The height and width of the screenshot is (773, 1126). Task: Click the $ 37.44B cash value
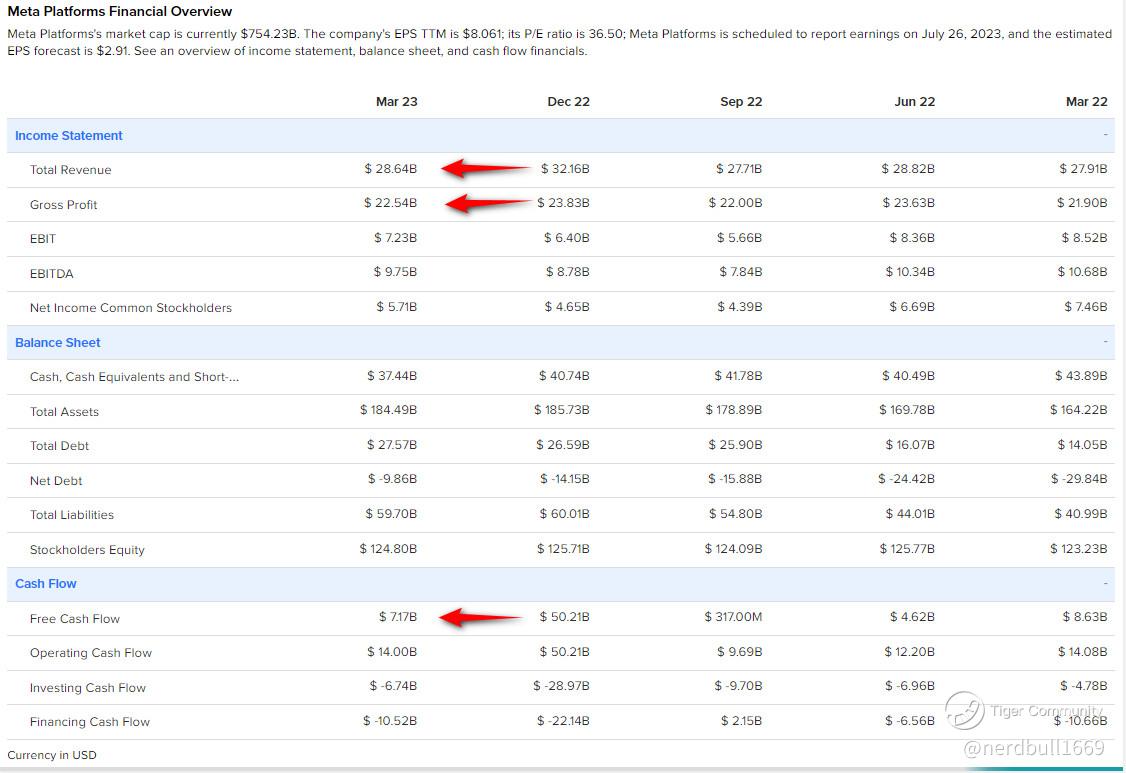point(392,376)
